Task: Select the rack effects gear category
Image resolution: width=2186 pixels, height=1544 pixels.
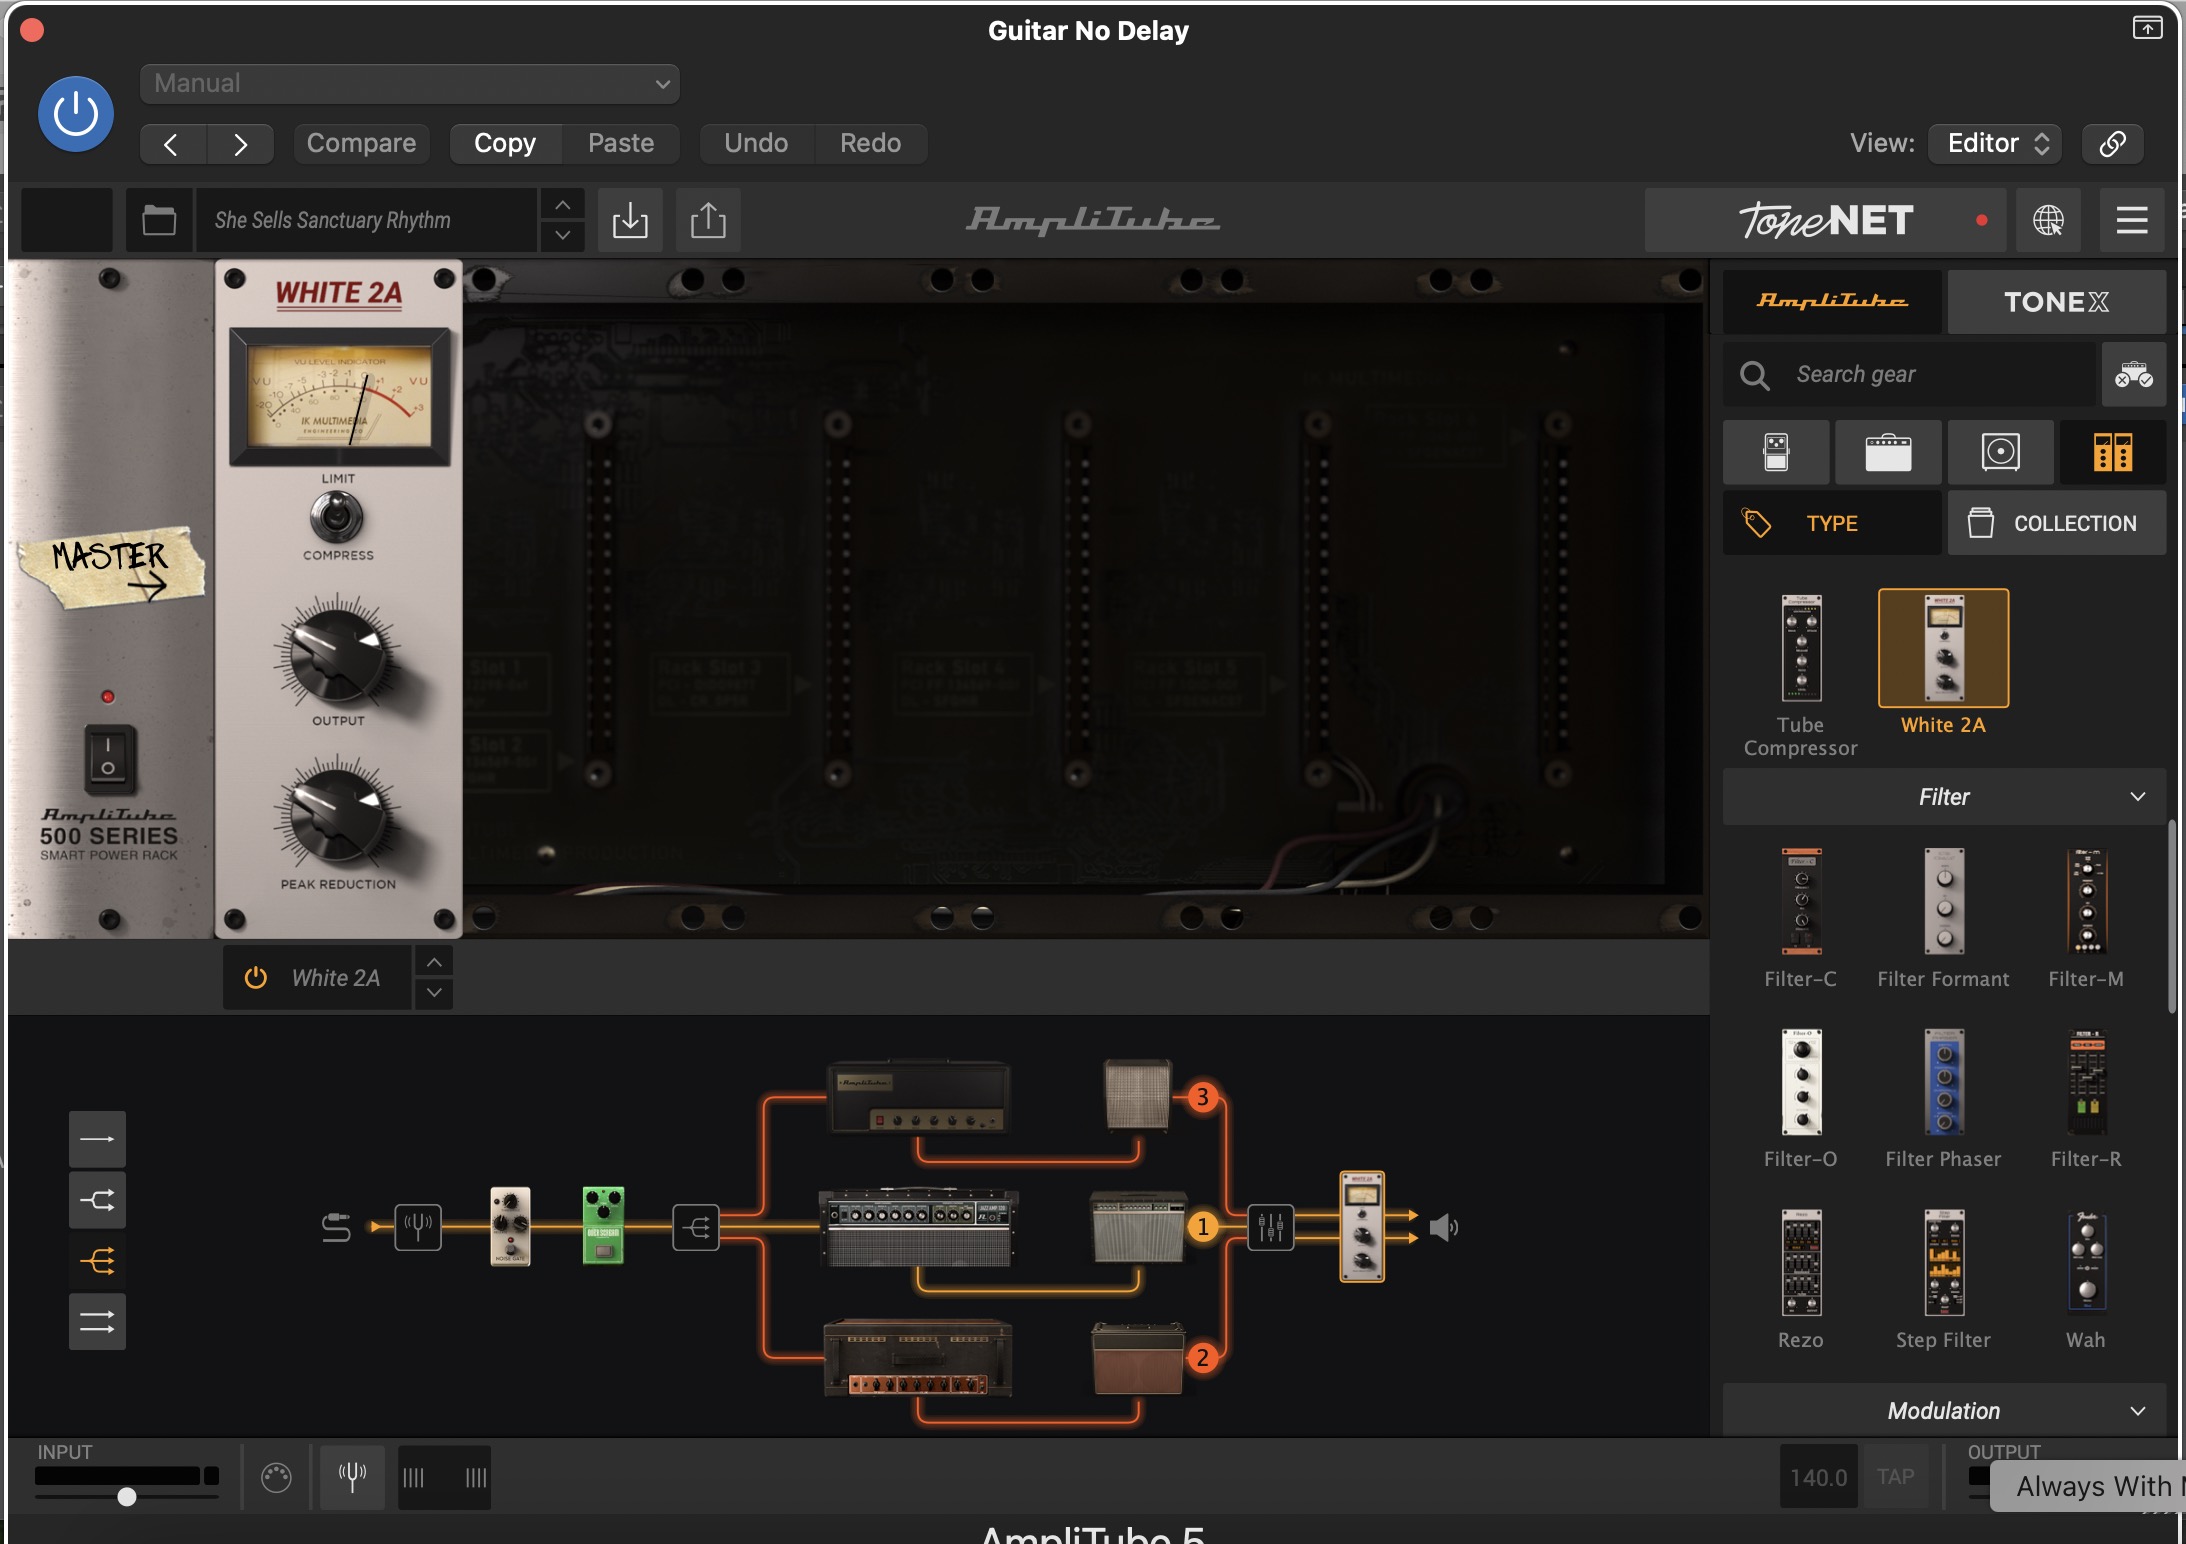Action: (x=2112, y=452)
